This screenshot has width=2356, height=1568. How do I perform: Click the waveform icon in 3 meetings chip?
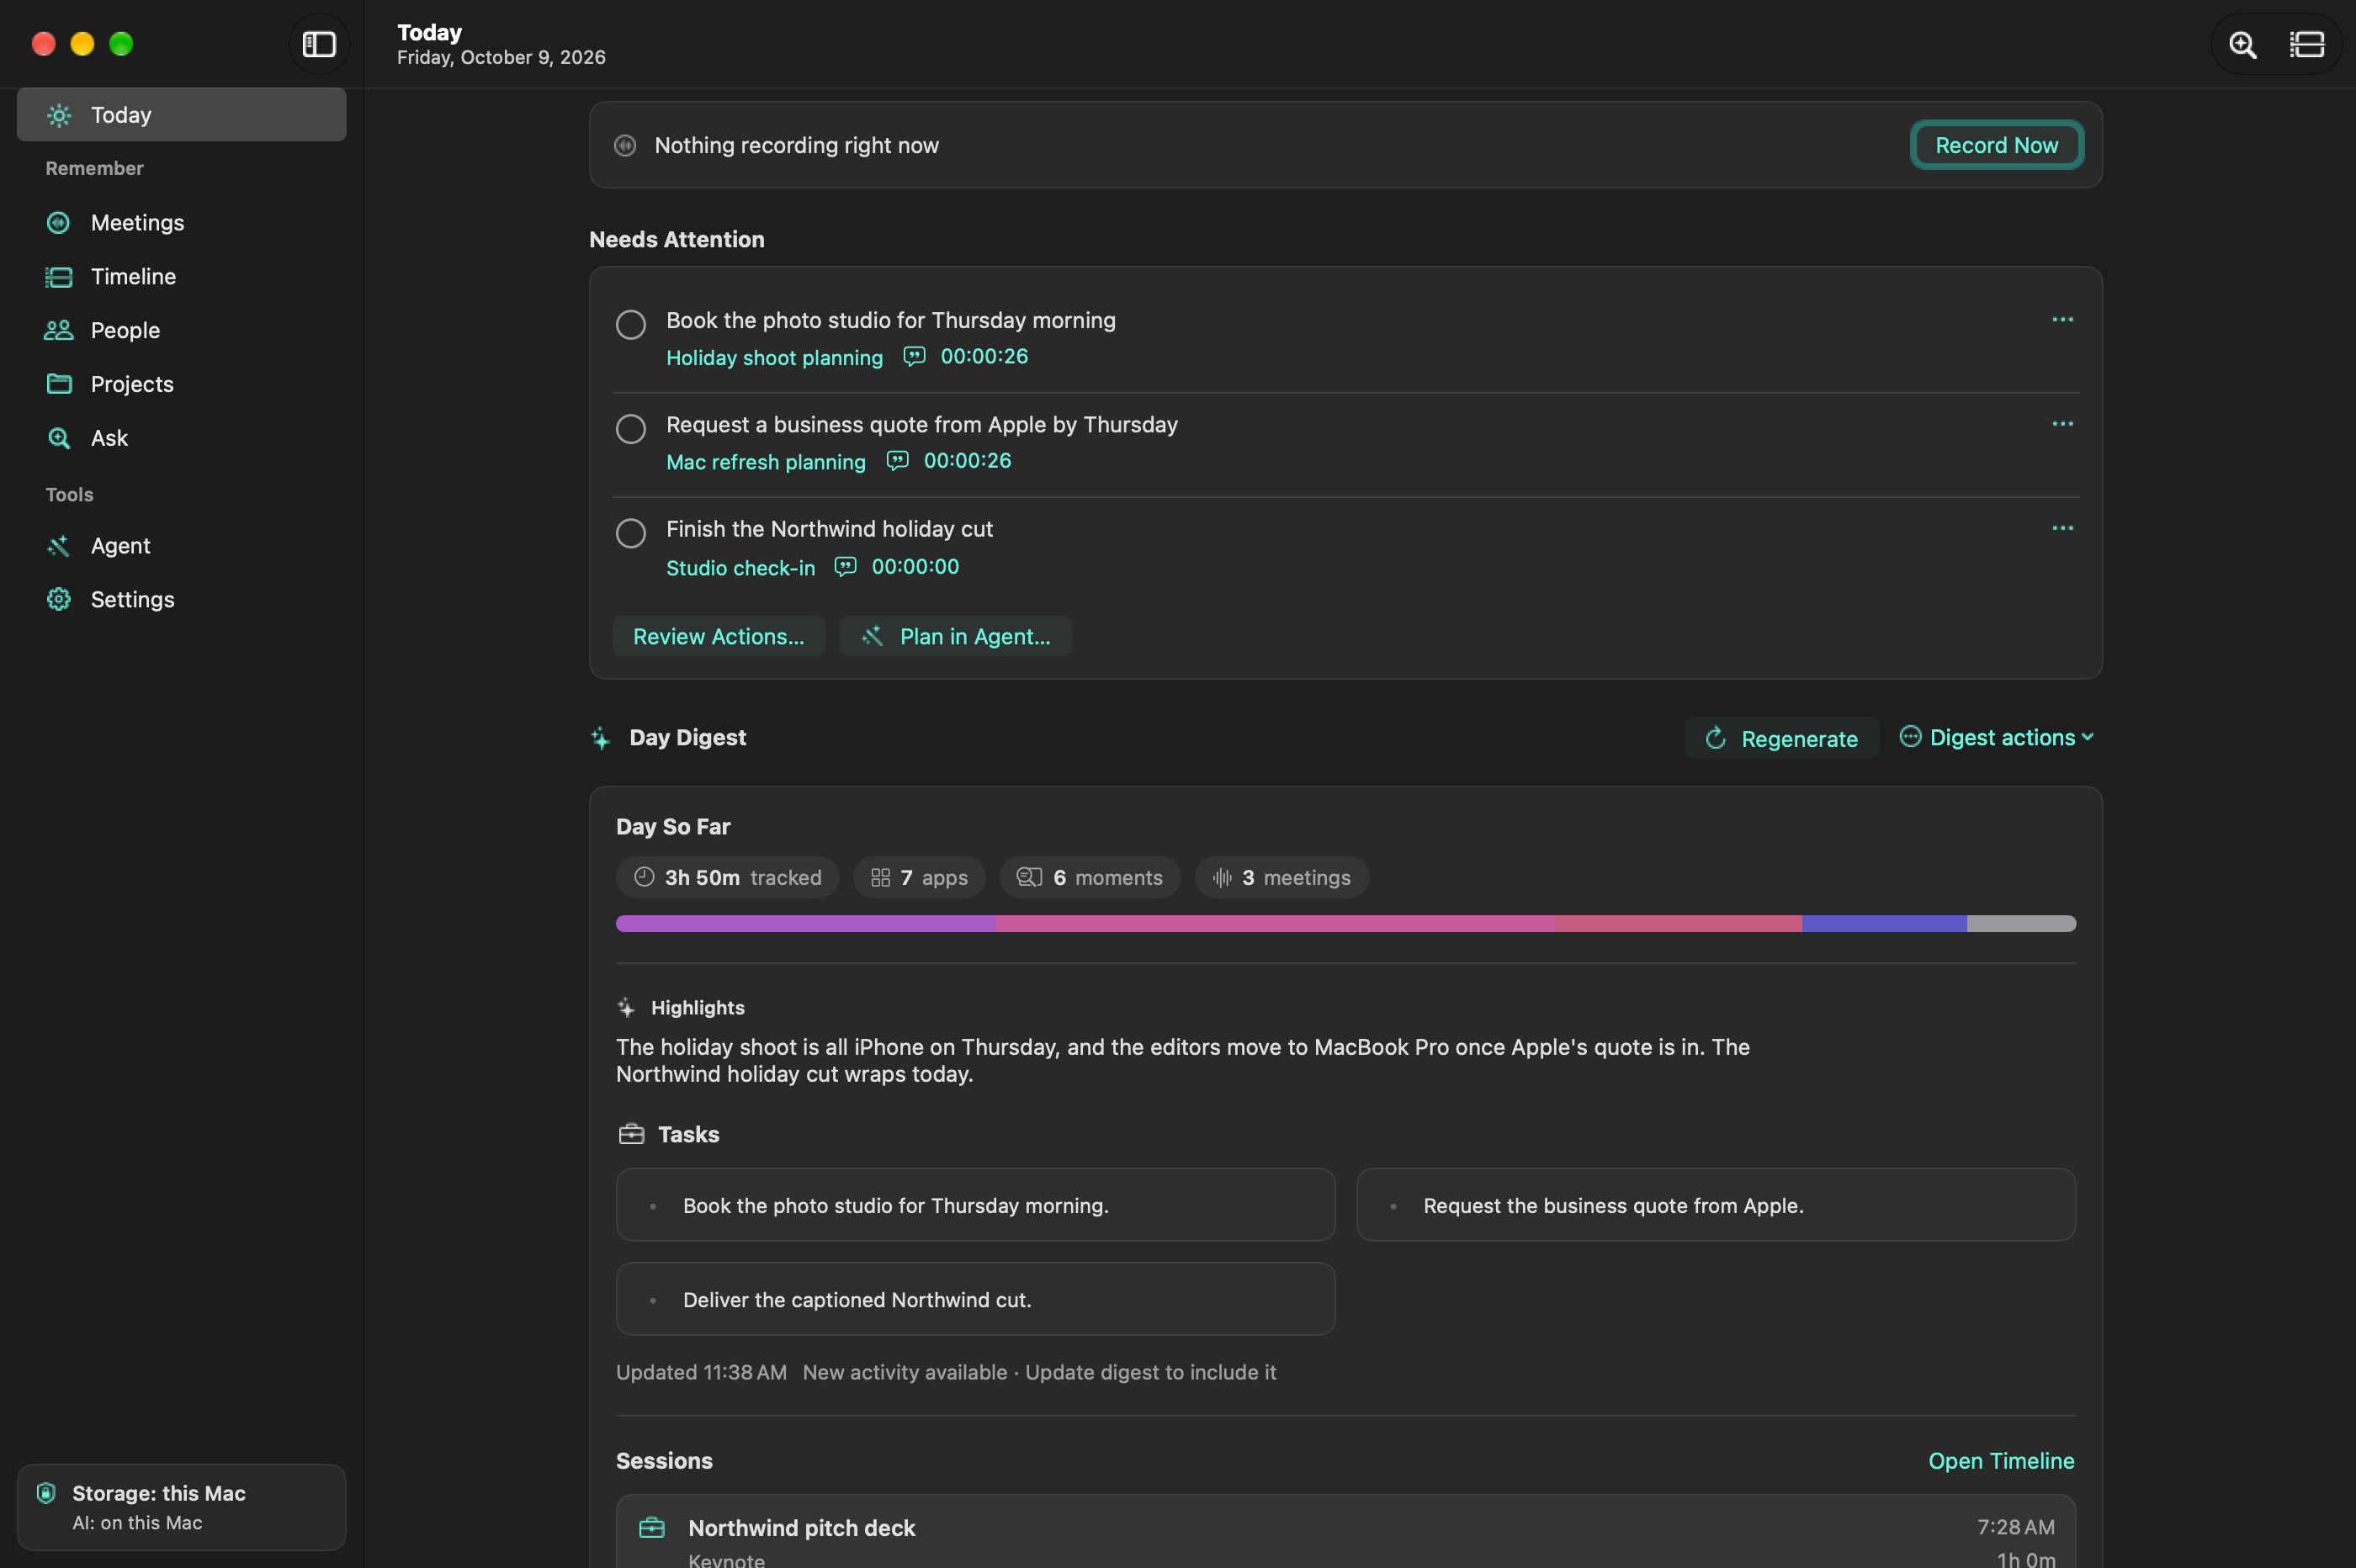1222,877
